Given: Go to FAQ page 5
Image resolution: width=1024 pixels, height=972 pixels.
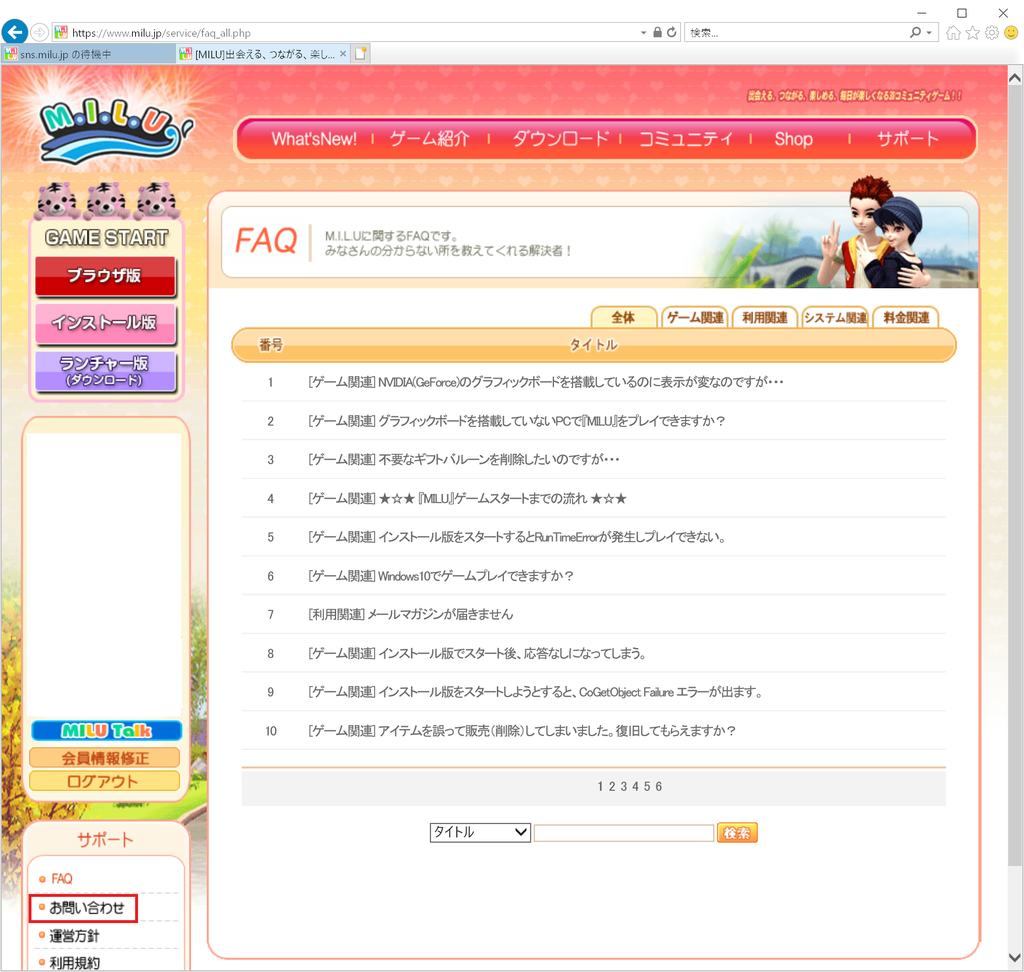Looking at the screenshot, I should (647, 786).
